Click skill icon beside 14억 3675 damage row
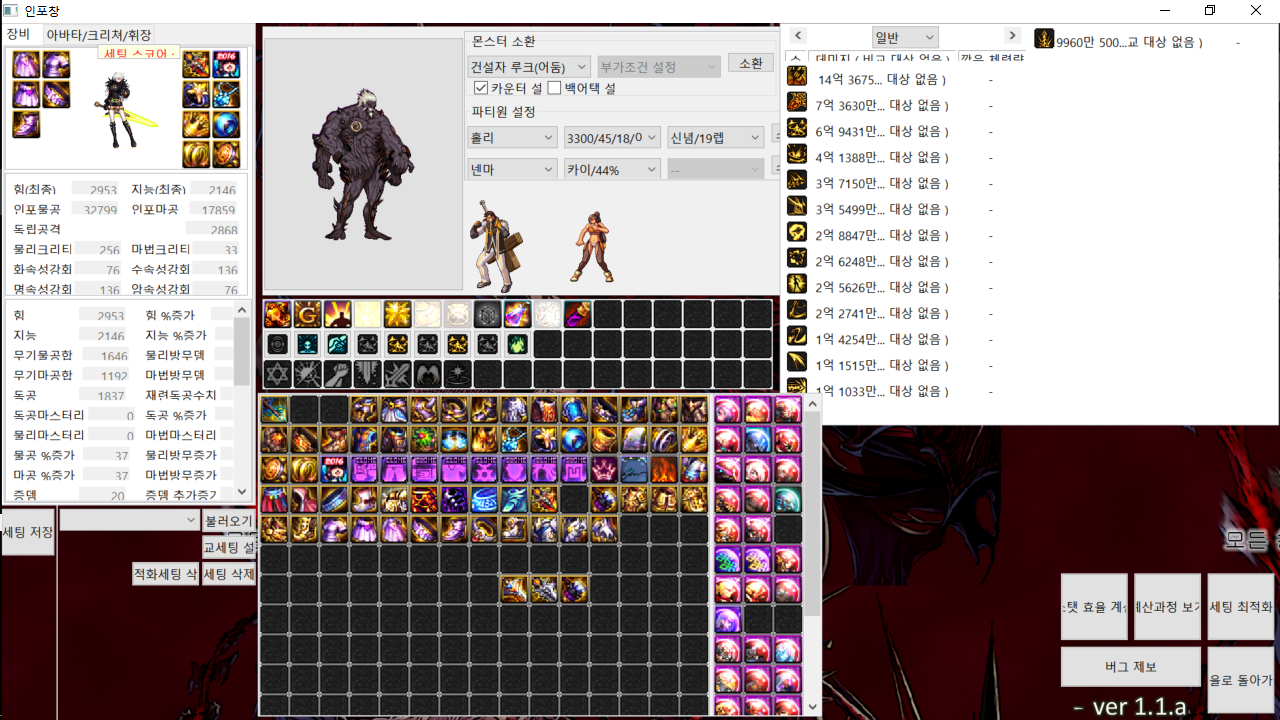 (797, 76)
